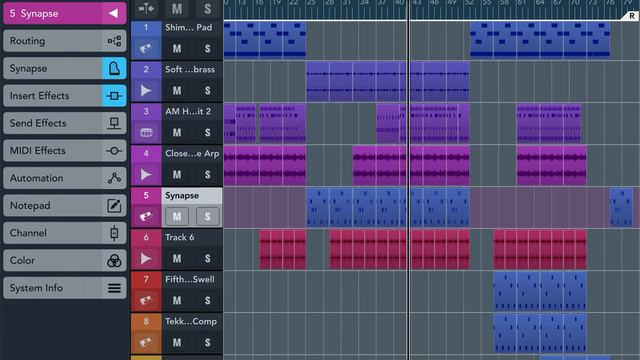Mute the selected Synapse track
This screenshot has width=640, height=360.
pos(177,216)
